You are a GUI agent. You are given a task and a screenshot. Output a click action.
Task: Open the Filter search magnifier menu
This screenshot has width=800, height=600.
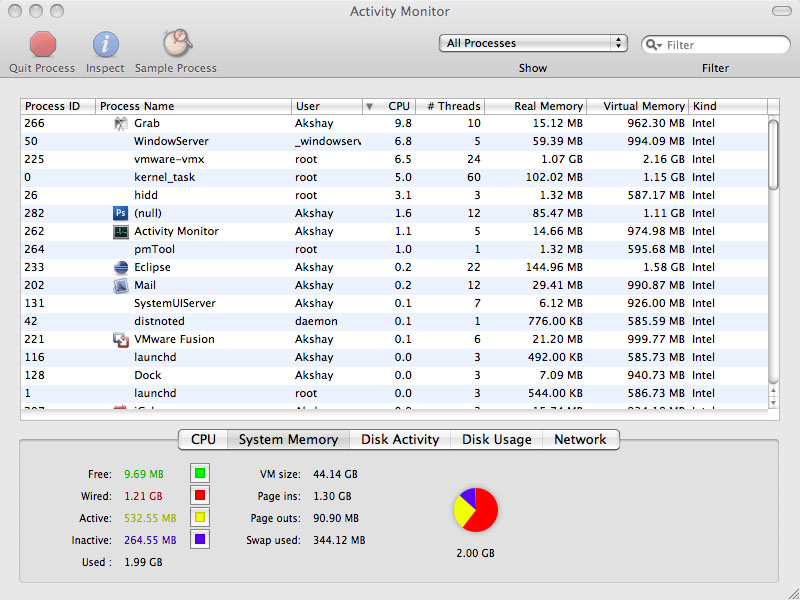click(654, 45)
